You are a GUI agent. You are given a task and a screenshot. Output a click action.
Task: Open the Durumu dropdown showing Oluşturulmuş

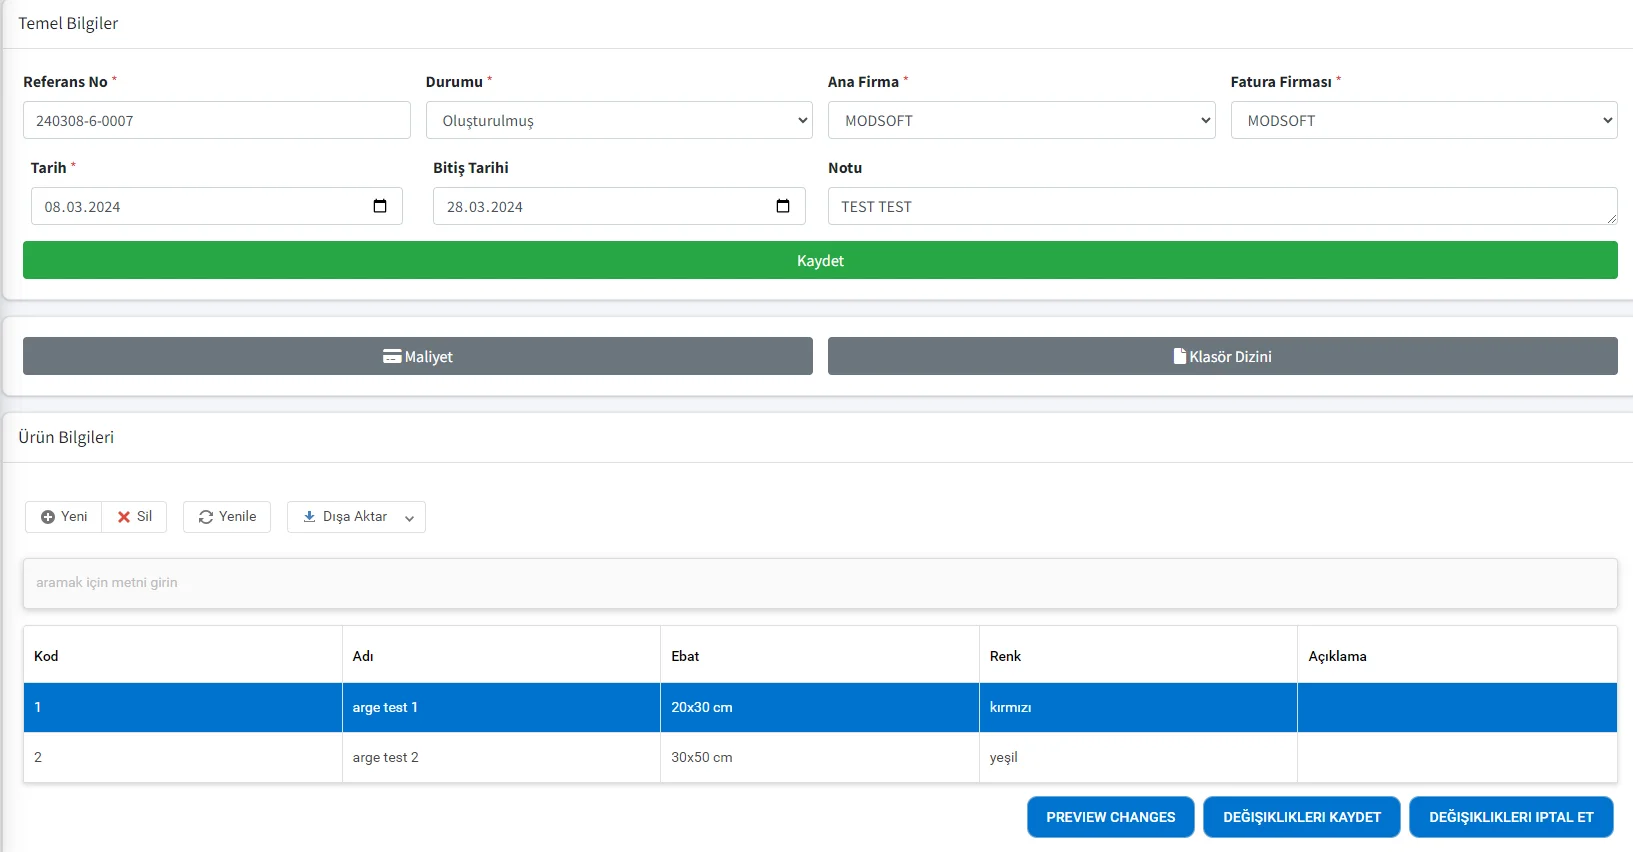click(x=619, y=120)
